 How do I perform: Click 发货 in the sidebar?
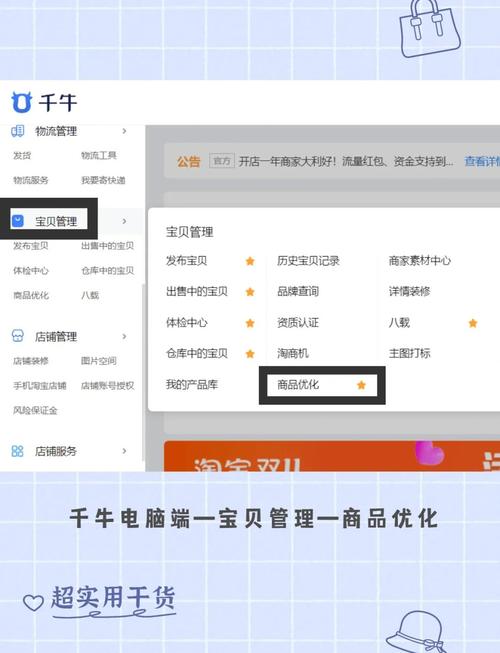(22, 156)
